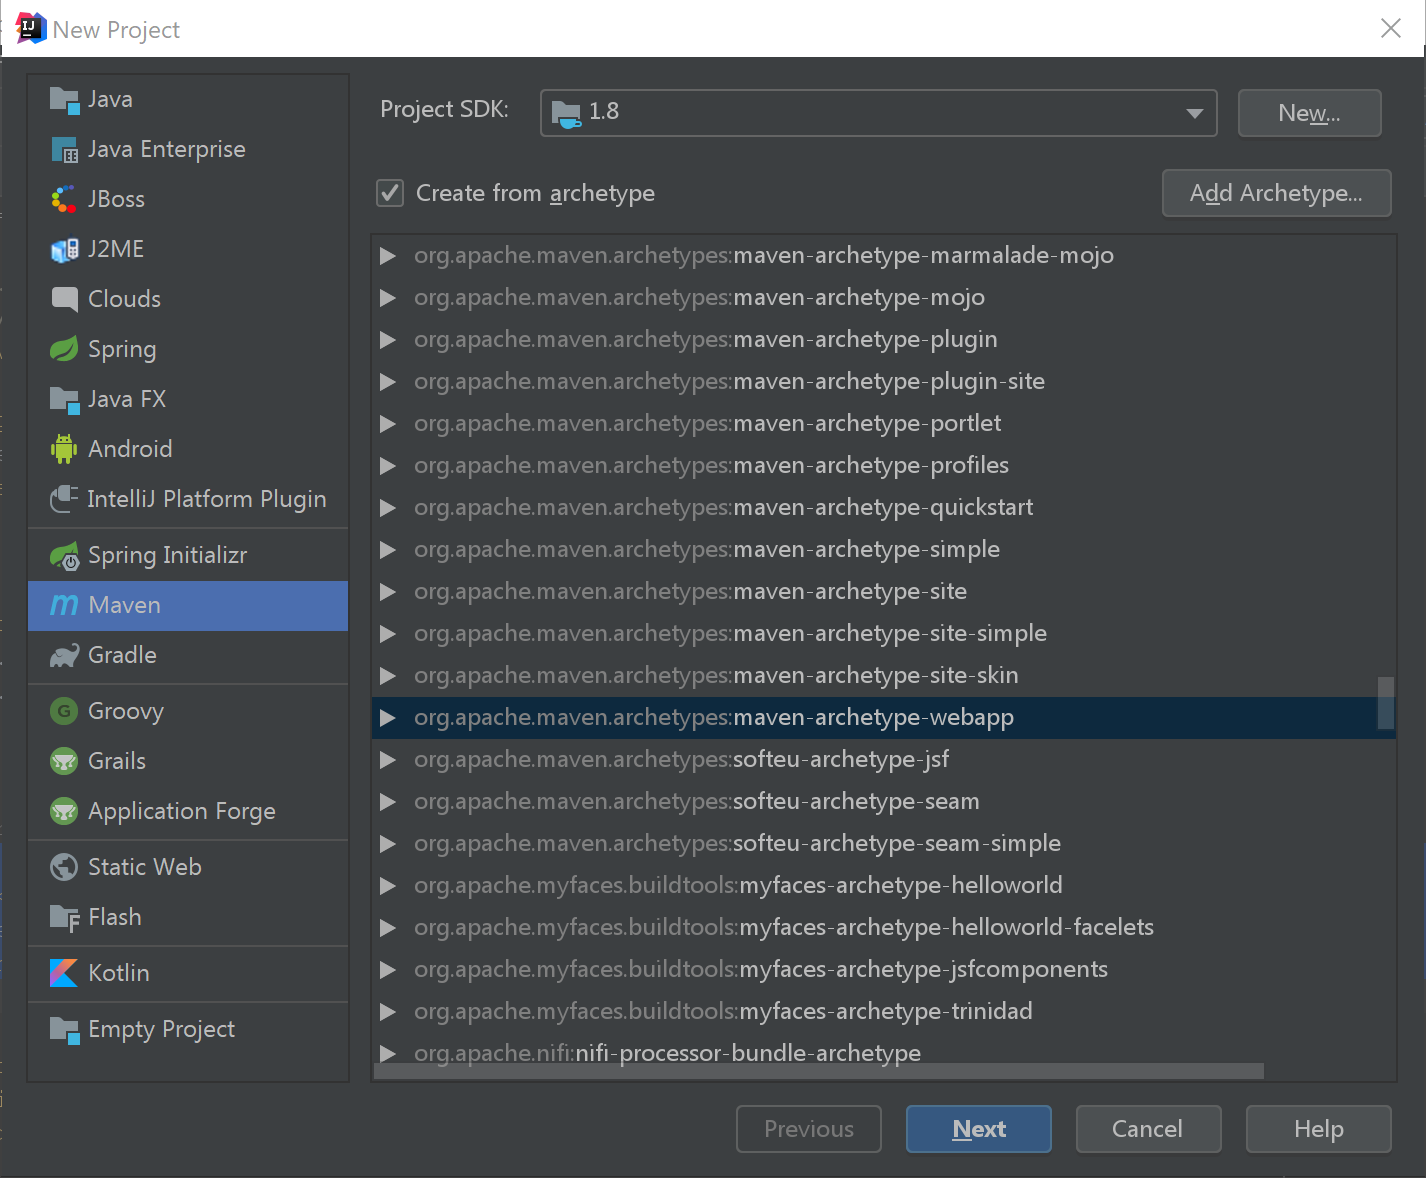
Task: Expand the maven-archetype-webapp node
Action: (x=388, y=718)
